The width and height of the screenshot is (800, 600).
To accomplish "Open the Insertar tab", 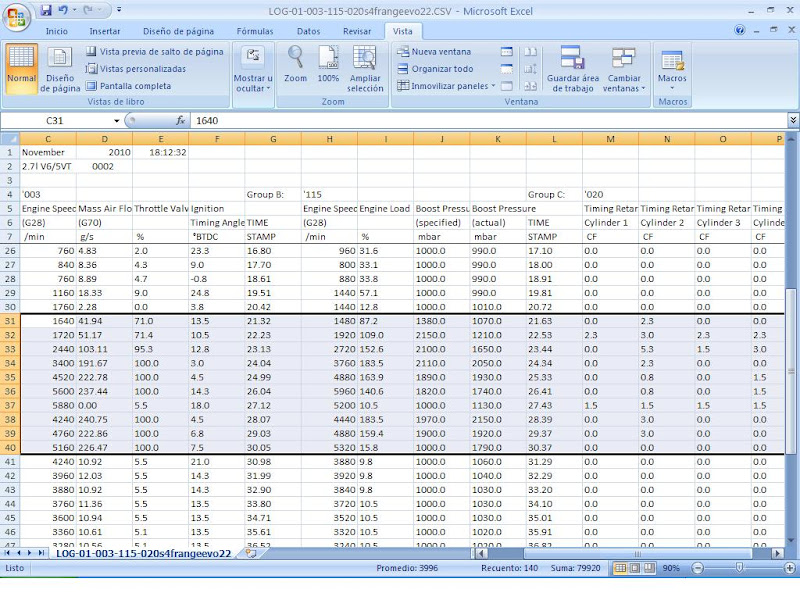I will tap(105, 31).
